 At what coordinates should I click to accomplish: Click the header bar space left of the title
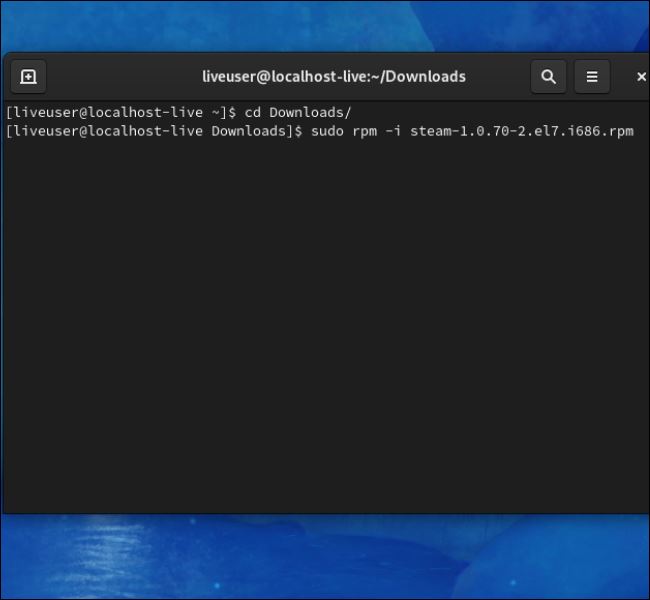point(124,77)
